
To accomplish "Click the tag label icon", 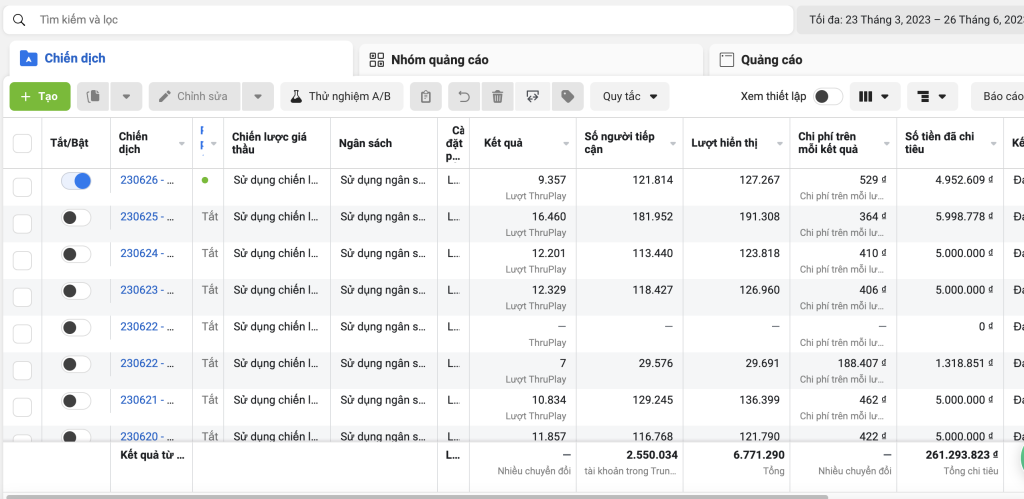I will (567, 97).
